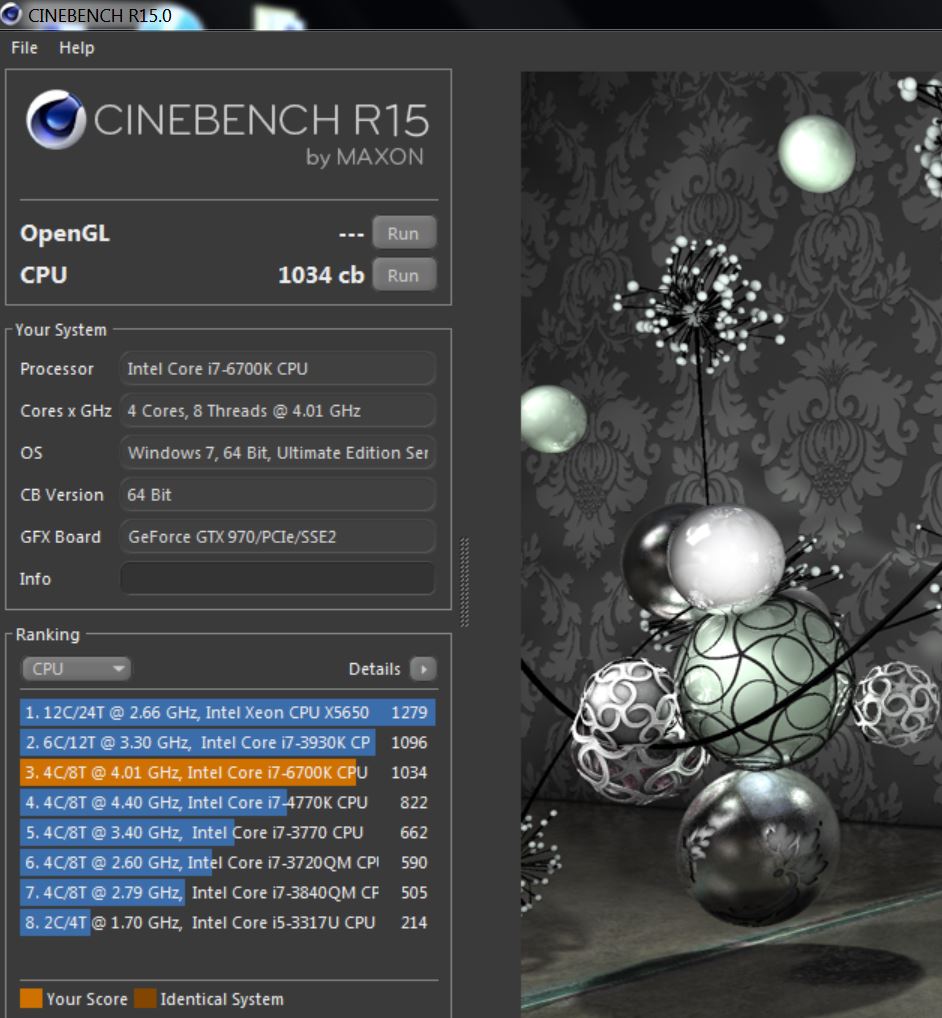Click the Your Score orange legend swatch
942x1018 pixels.
click(x=31, y=999)
